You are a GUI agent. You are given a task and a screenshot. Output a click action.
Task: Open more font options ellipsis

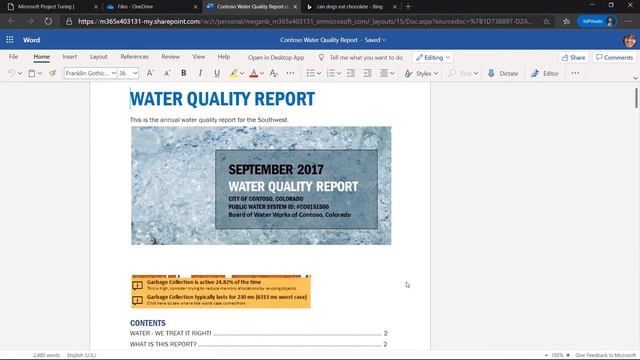290,73
